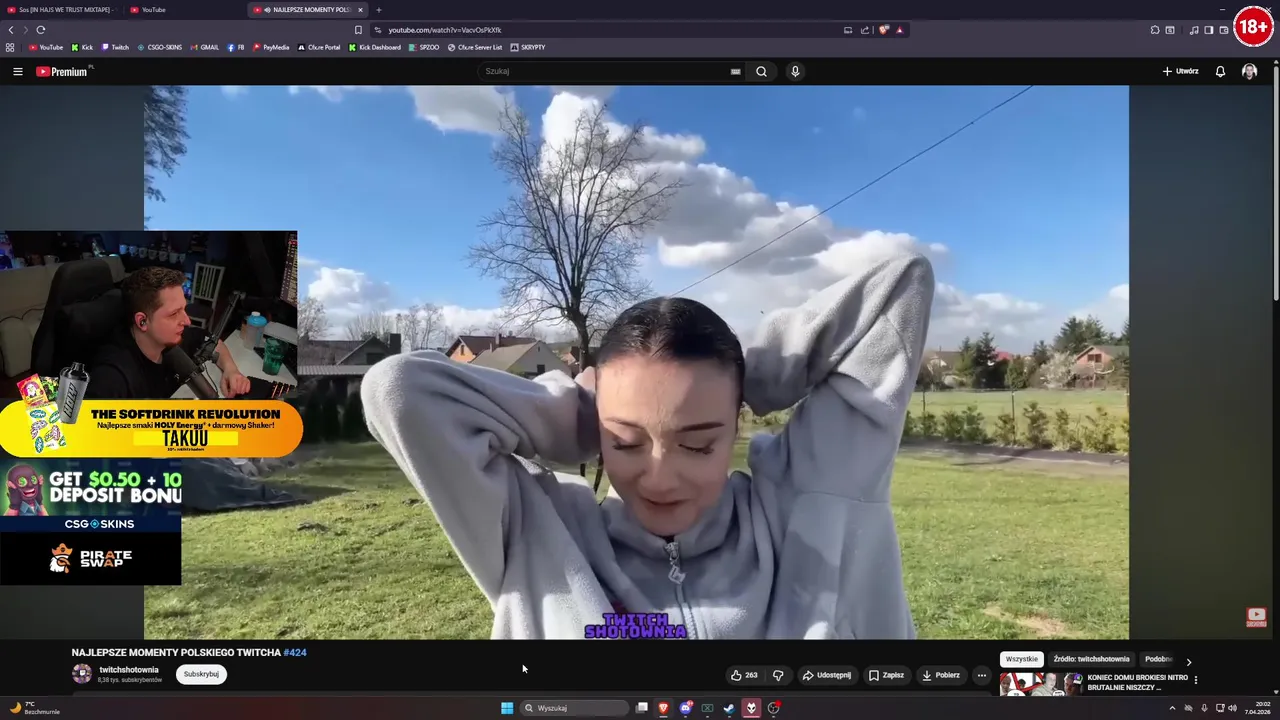Open the SPZOO bookmark

(424, 47)
